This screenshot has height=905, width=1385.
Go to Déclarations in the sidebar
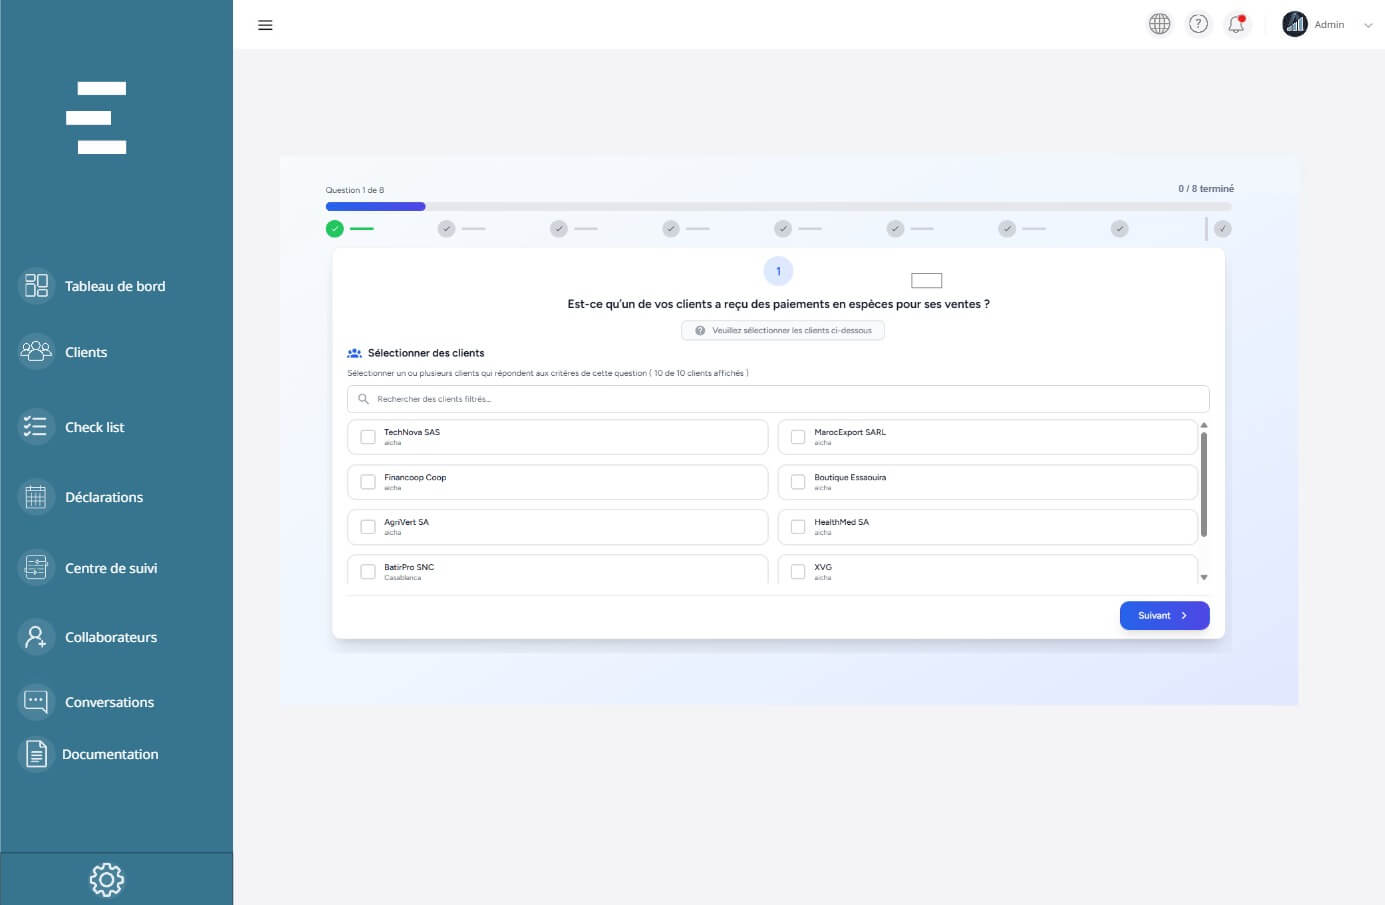click(x=103, y=497)
